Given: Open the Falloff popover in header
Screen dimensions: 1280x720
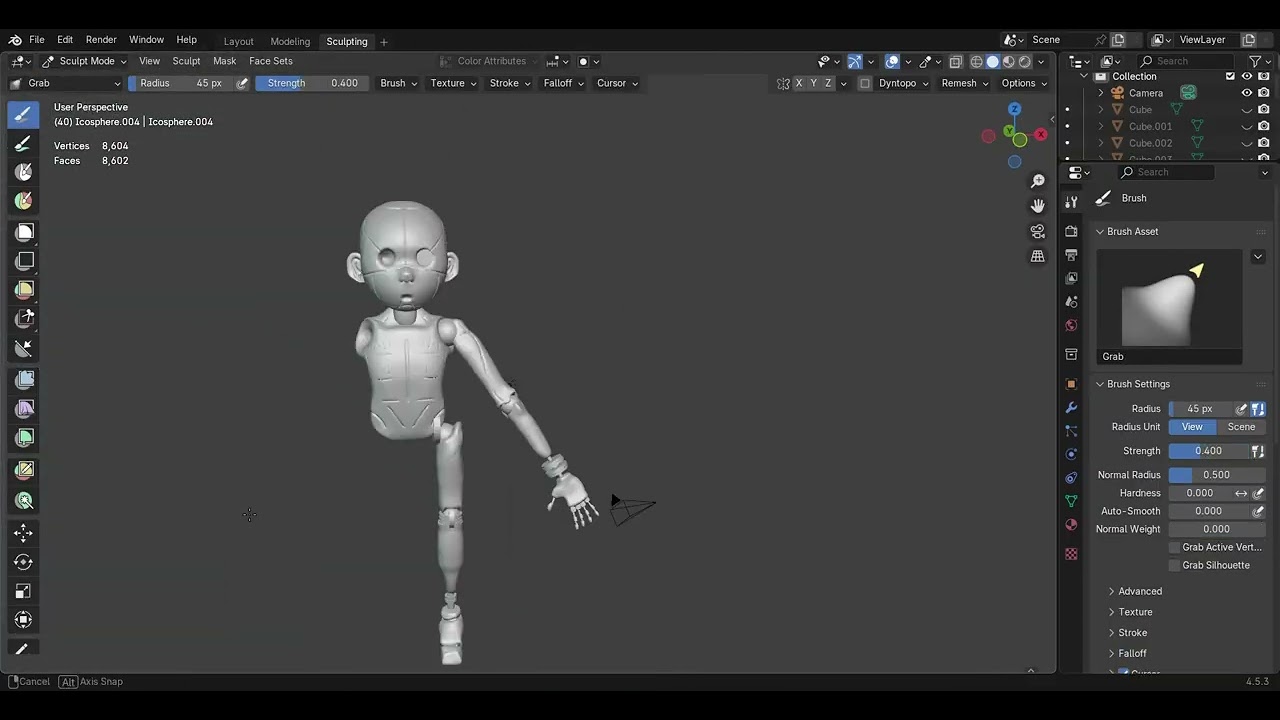Looking at the screenshot, I should [x=563, y=83].
